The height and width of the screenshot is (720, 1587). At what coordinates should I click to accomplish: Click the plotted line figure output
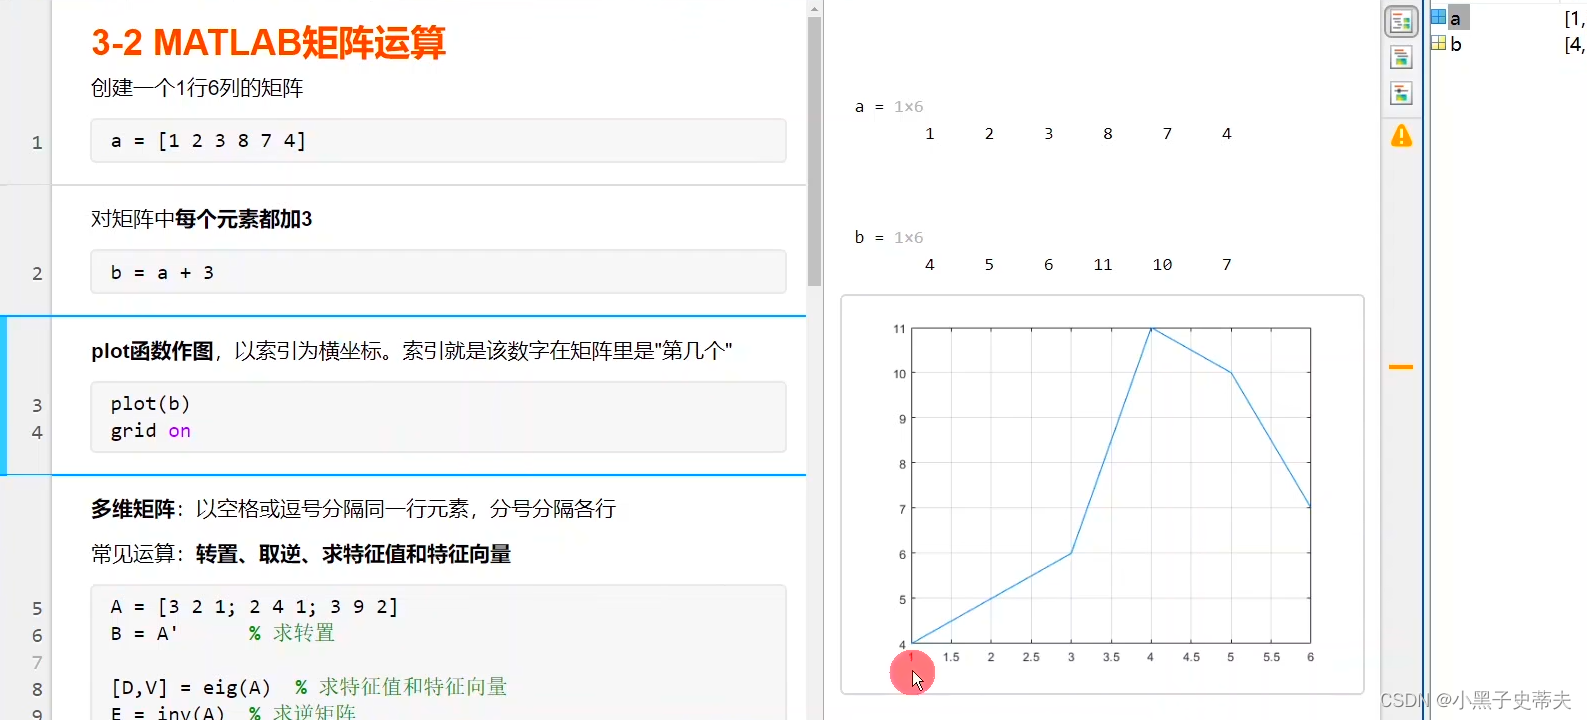coord(1102,494)
